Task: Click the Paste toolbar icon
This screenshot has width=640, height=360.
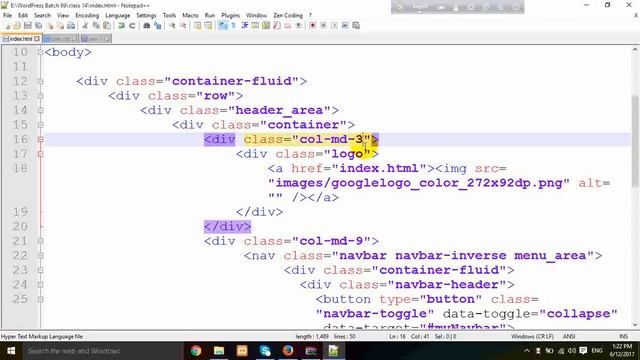Action: pos(107,25)
